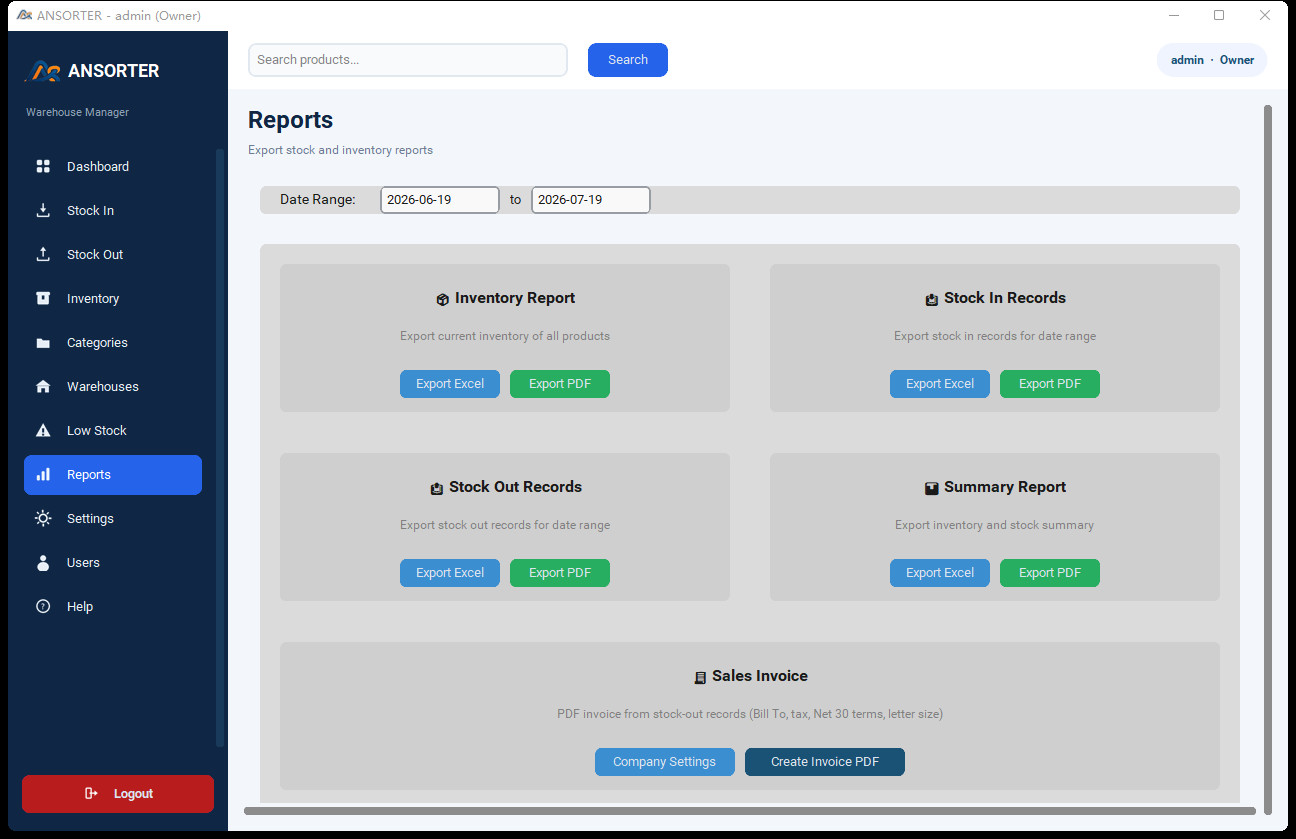
Task: Click 'Export inventory and stock summary' text
Action: click(x=995, y=525)
